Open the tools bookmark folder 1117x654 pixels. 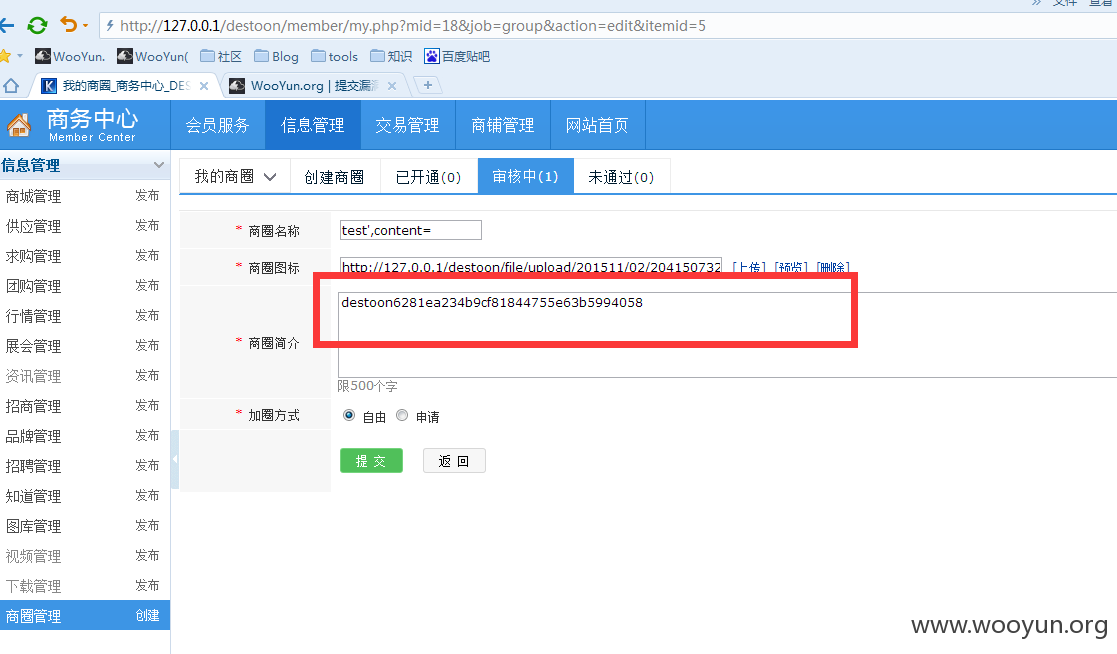click(x=334, y=56)
